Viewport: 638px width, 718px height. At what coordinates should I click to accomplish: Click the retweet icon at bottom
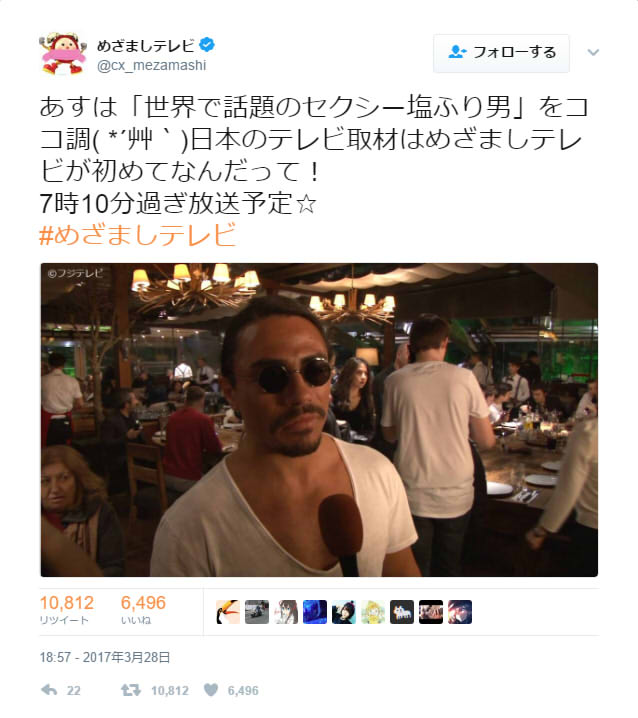(x=131, y=690)
